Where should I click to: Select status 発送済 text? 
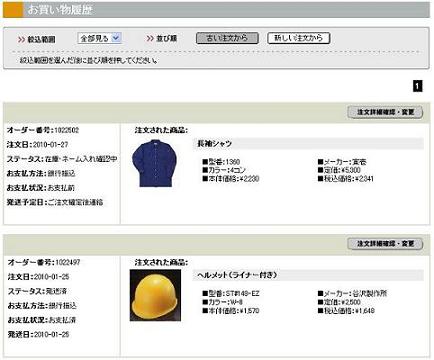(56, 291)
